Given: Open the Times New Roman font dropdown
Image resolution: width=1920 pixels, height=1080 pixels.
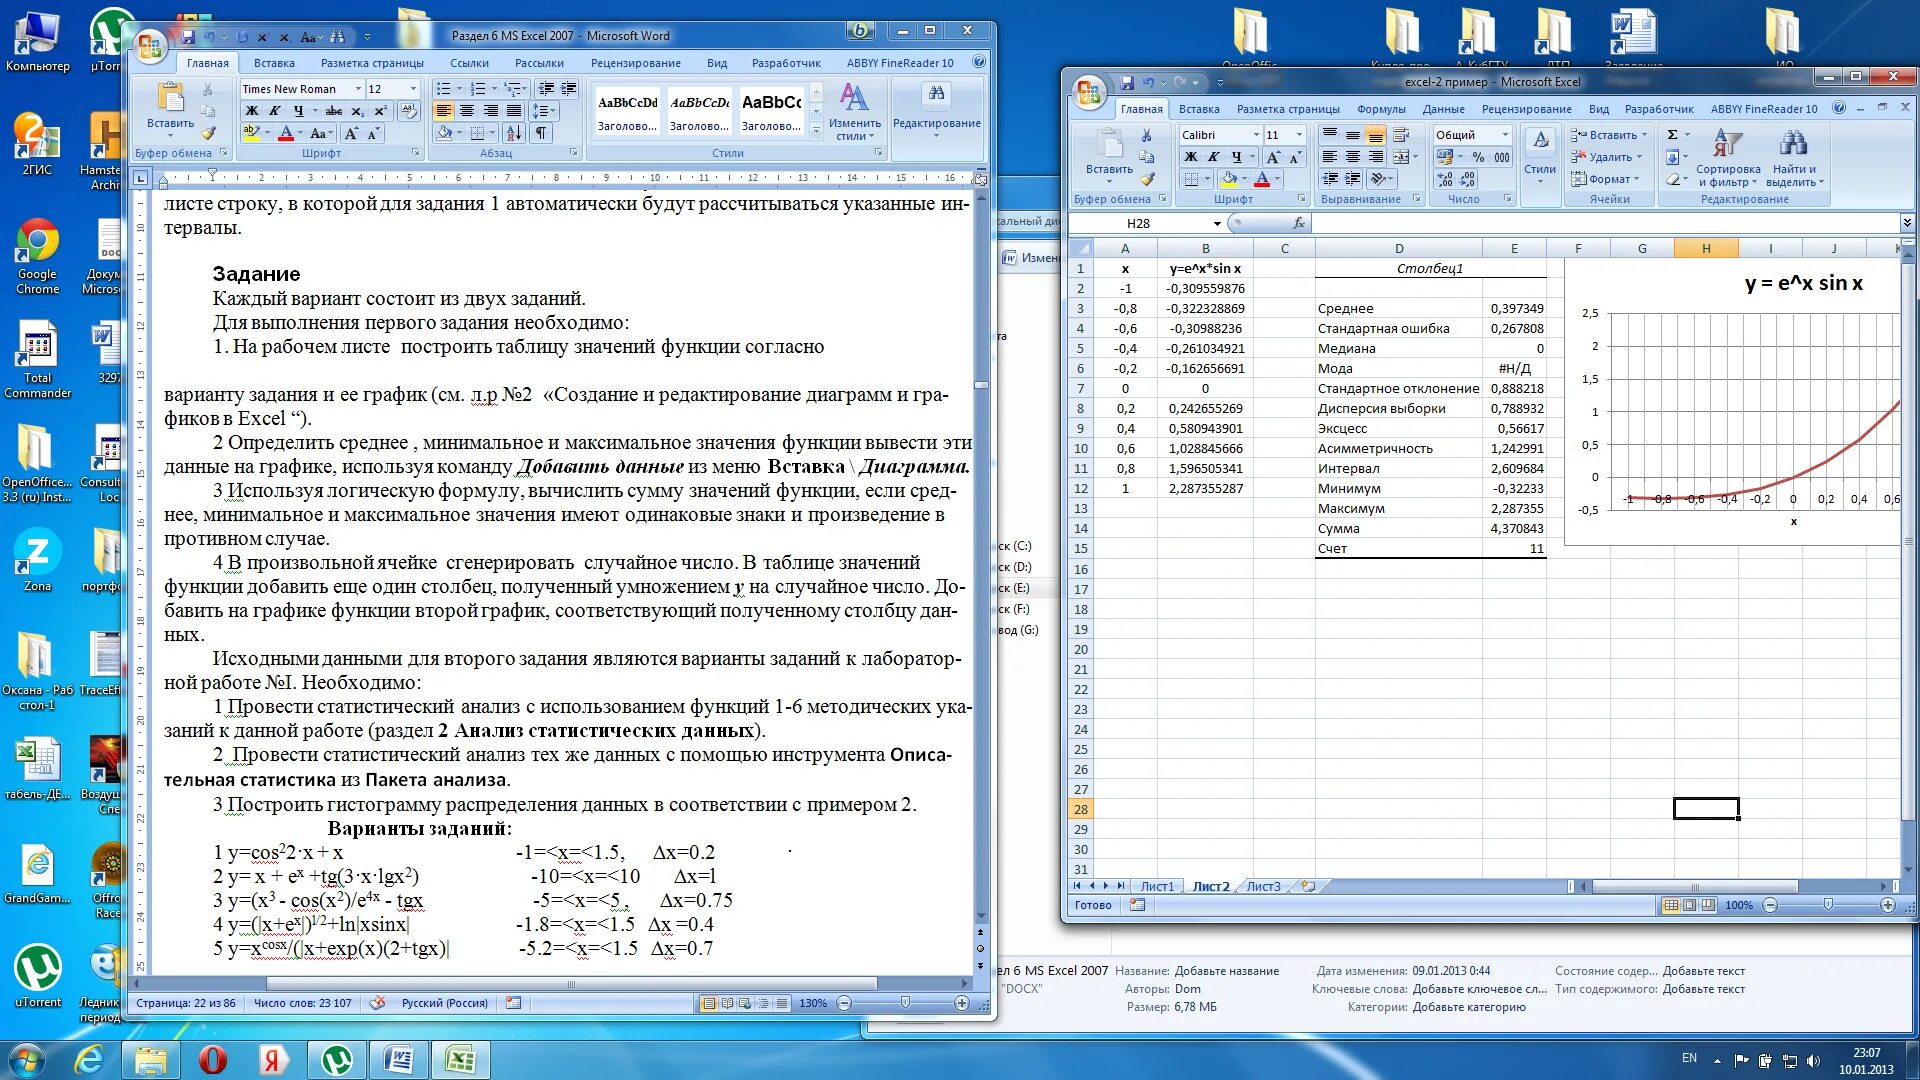Looking at the screenshot, I should [358, 89].
